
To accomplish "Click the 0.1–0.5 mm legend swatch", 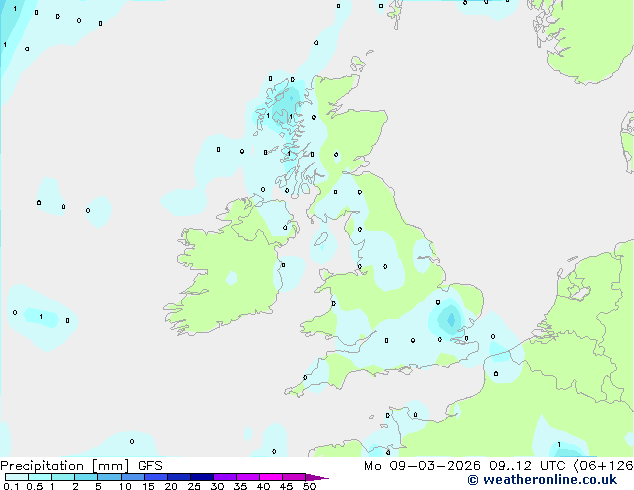I will (x=17, y=477).
